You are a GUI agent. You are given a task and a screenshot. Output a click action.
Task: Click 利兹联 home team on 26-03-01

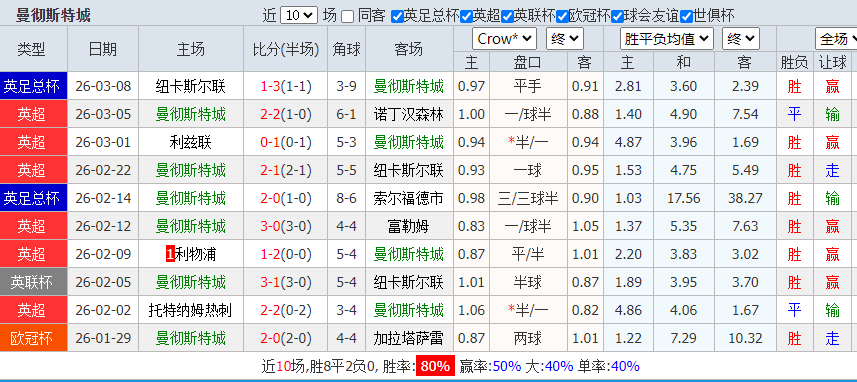190,143
